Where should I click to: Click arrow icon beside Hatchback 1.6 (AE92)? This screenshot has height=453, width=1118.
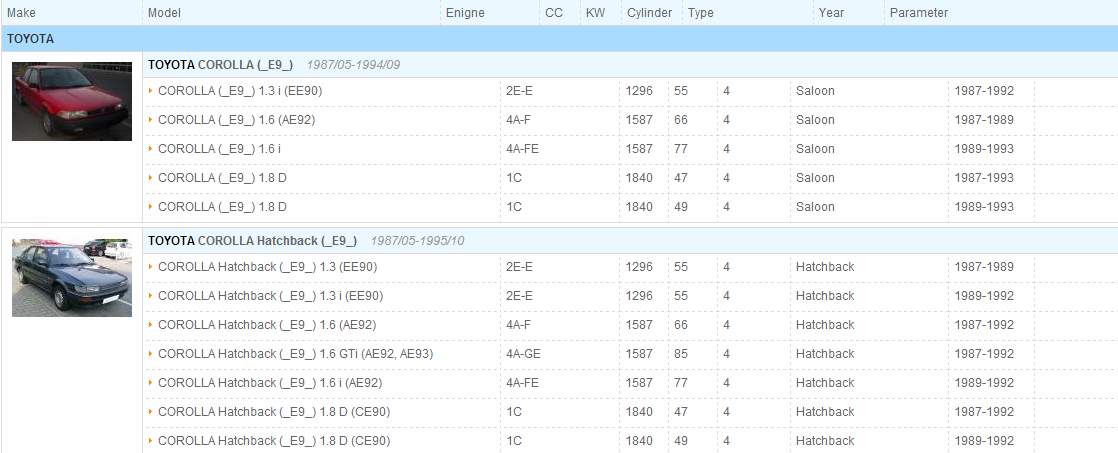151,325
